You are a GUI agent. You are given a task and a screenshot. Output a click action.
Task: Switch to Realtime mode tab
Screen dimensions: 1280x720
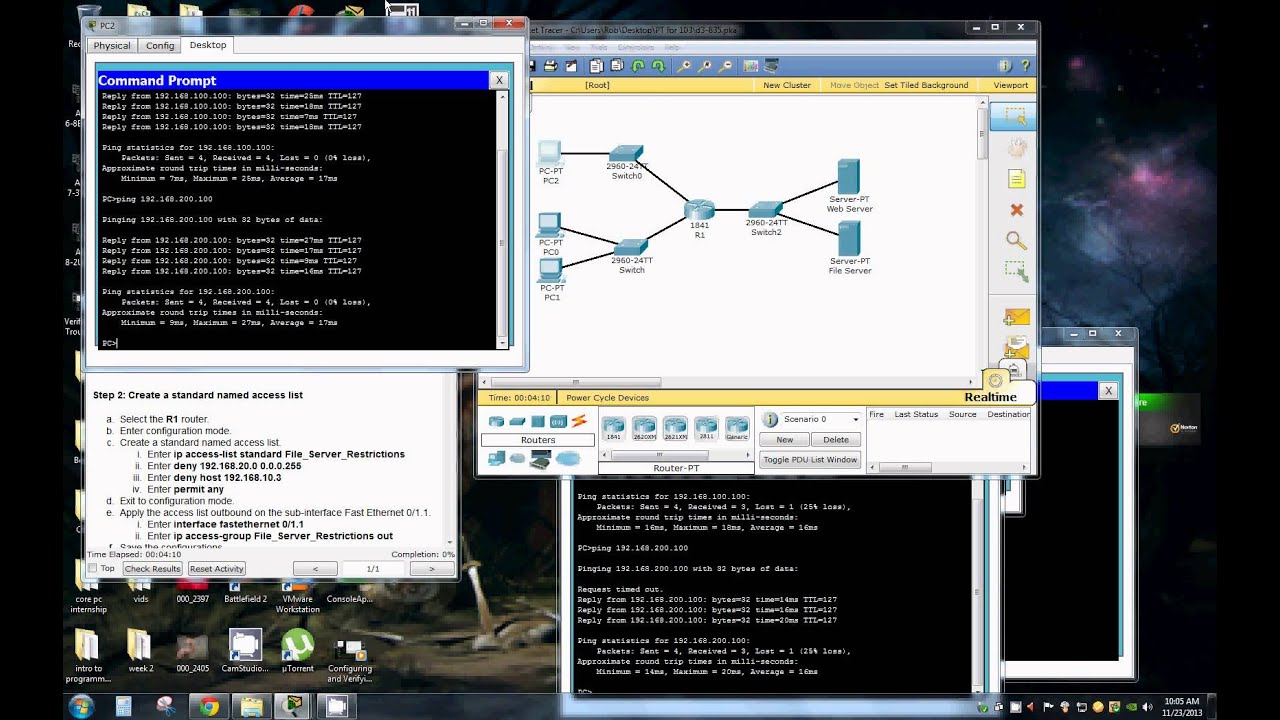(x=990, y=397)
